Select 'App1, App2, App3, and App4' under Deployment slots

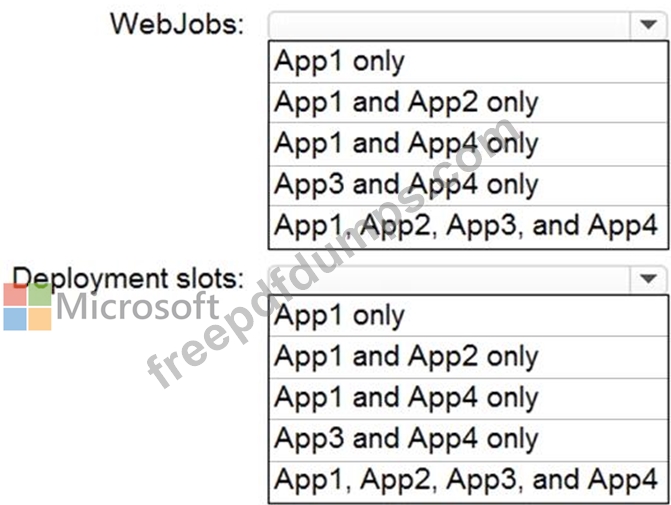[x=468, y=481]
